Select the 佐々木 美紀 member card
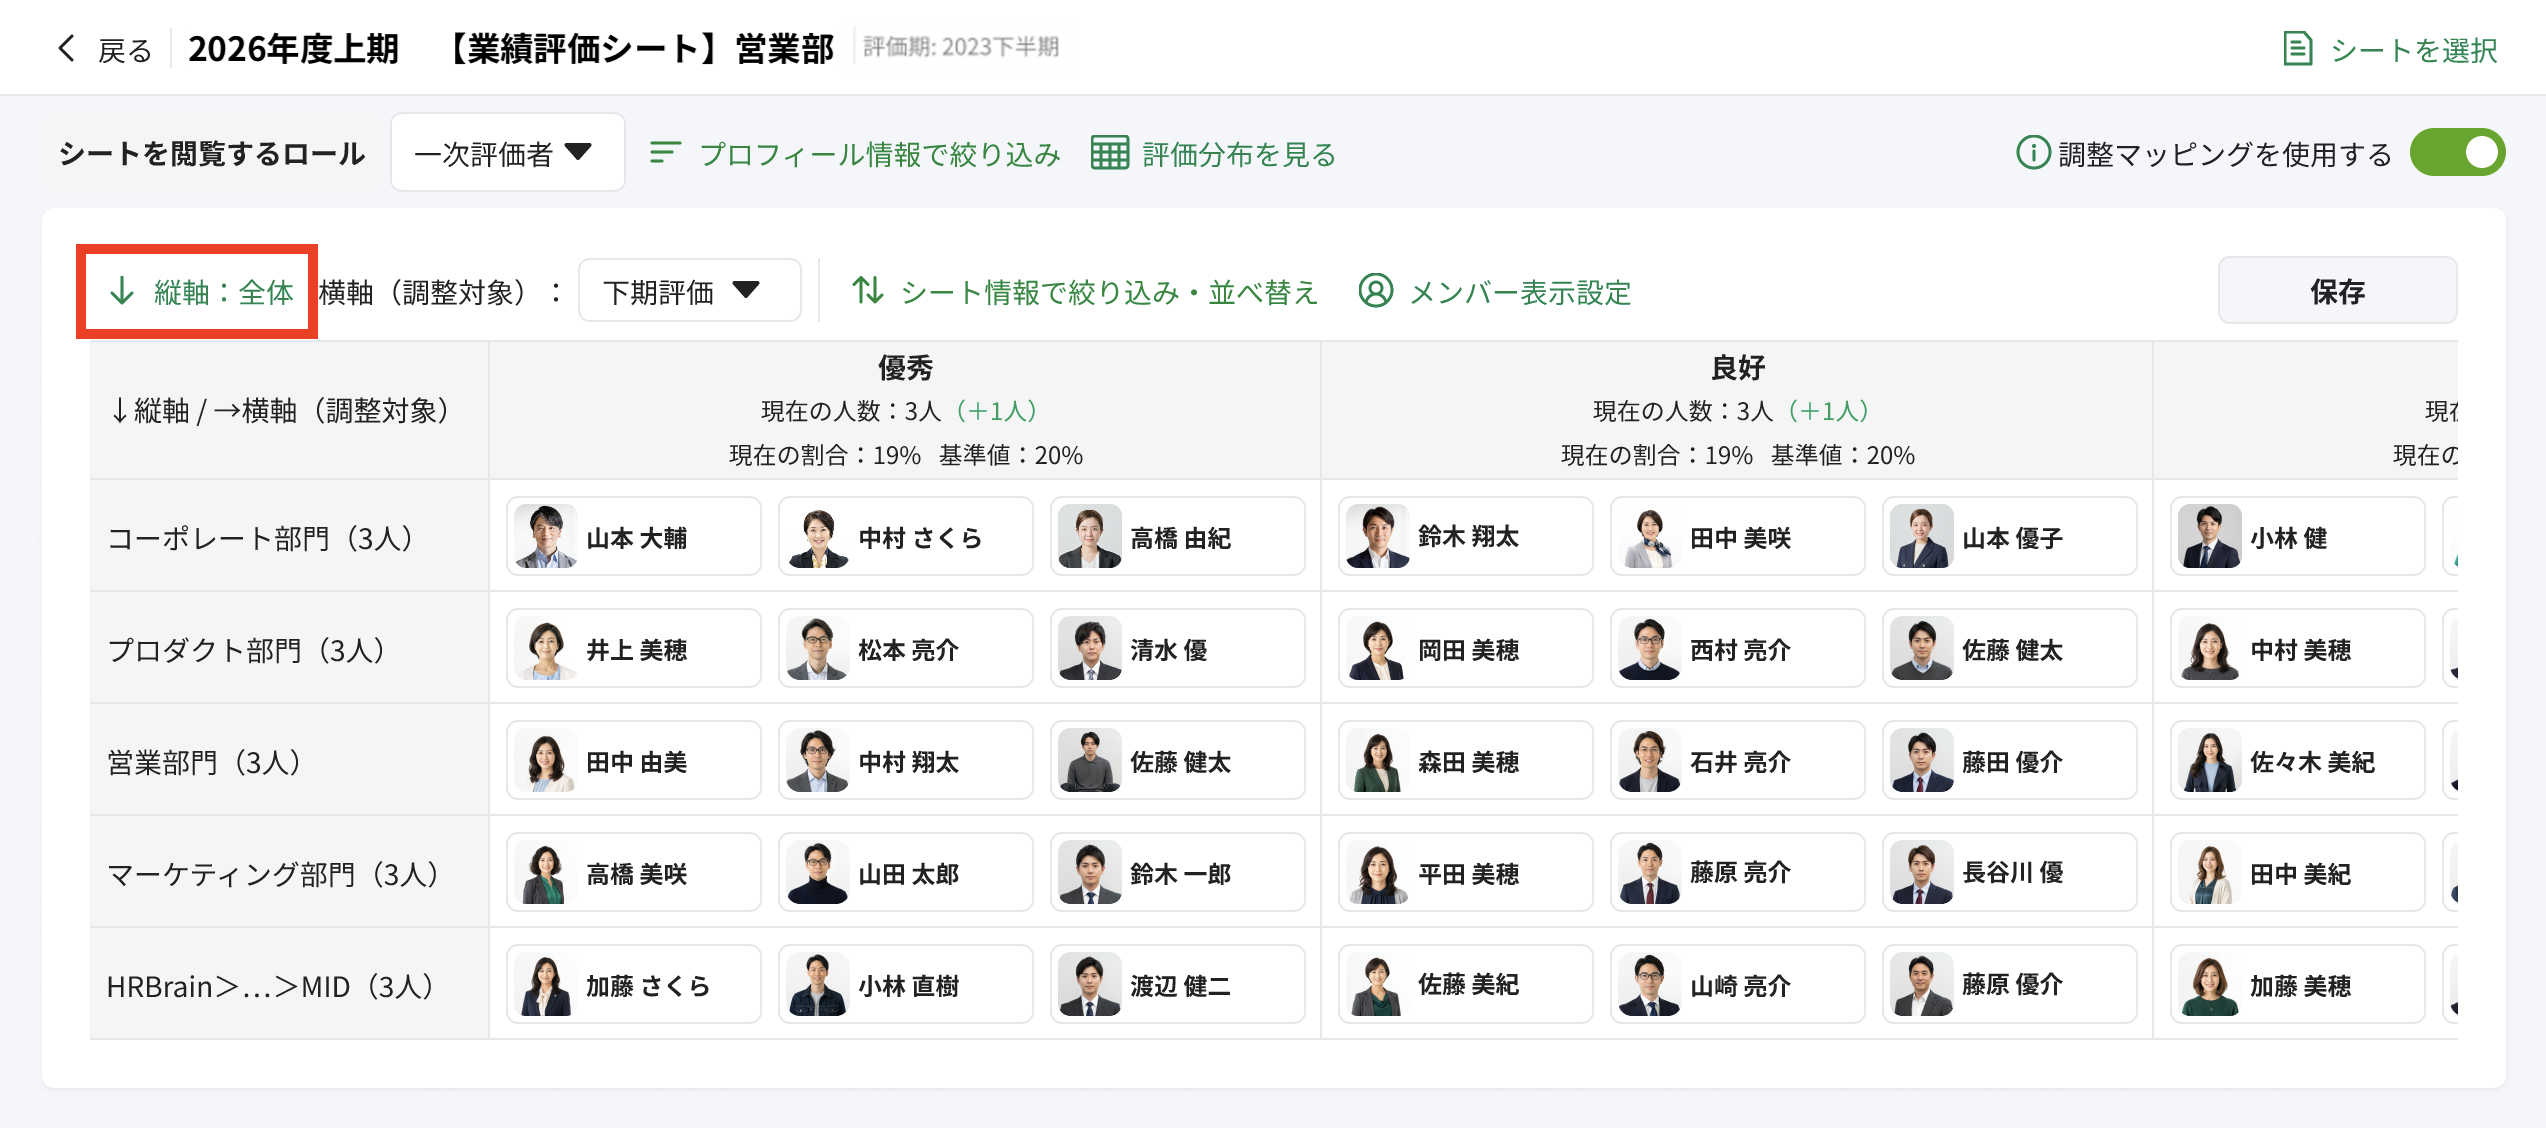The image size is (2546, 1128). [x=2297, y=761]
